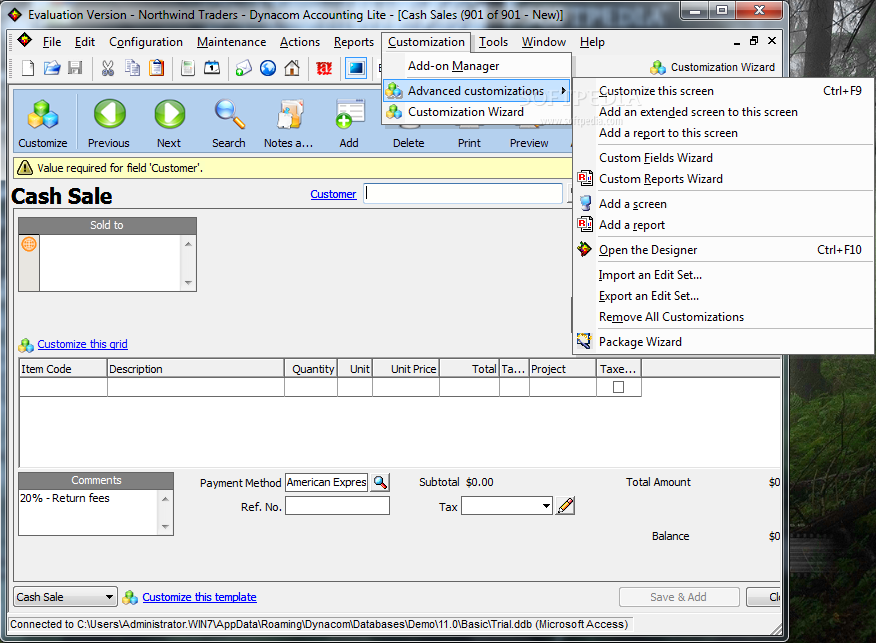Click Customize this template link
Screen dimensions: 876x643
[x=199, y=597]
